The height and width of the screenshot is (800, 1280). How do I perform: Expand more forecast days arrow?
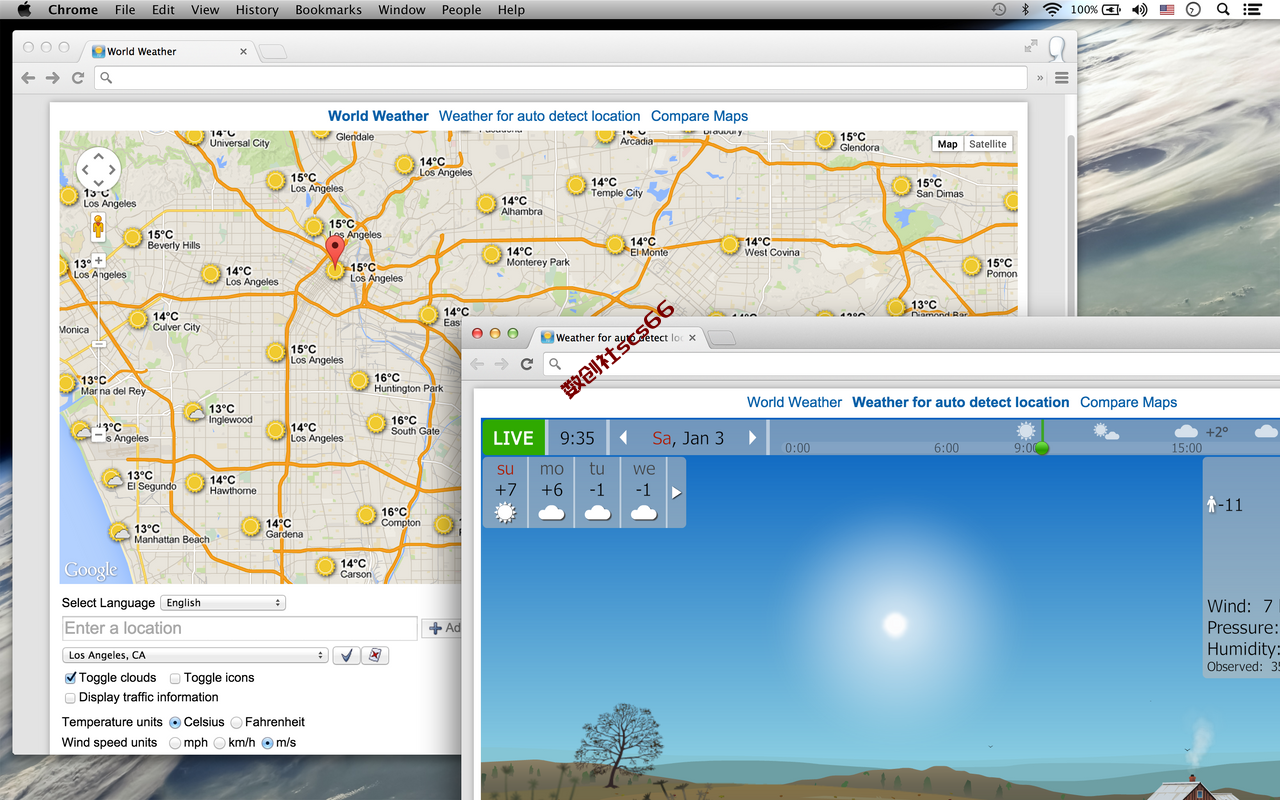coord(676,493)
